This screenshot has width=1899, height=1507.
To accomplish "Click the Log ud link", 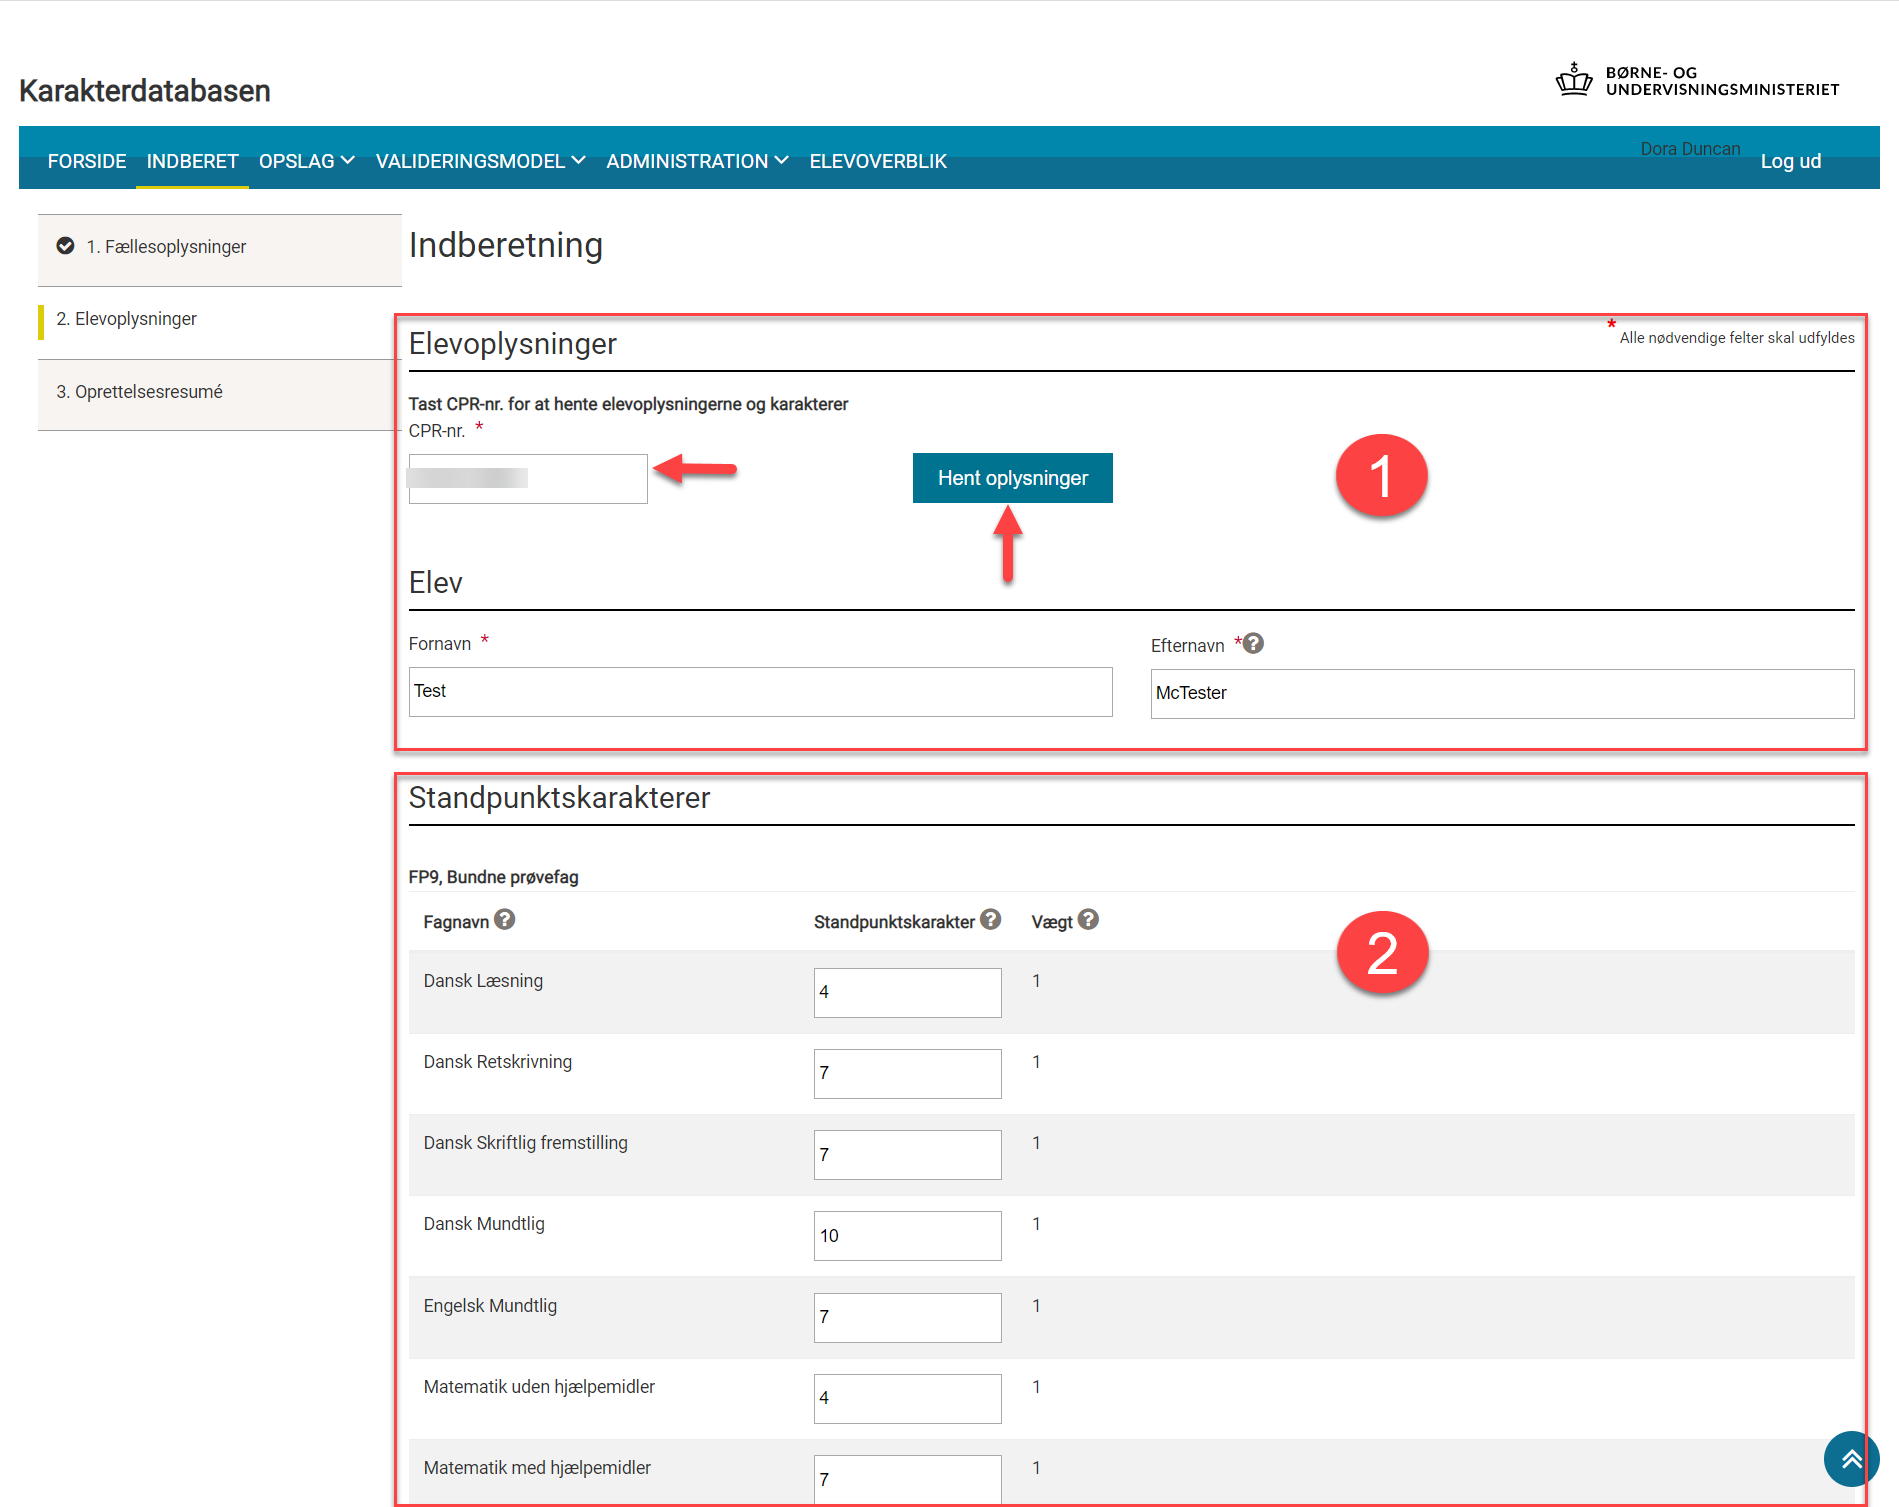I will click(1790, 161).
